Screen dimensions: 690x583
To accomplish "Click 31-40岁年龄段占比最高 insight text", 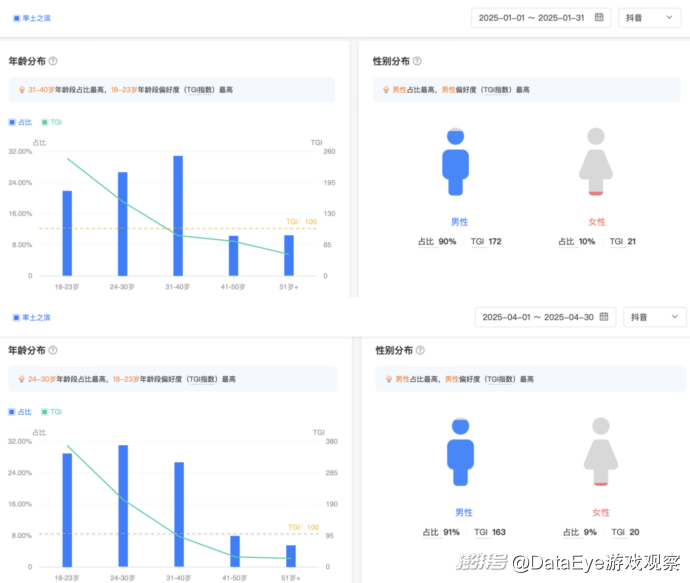I will pos(66,90).
